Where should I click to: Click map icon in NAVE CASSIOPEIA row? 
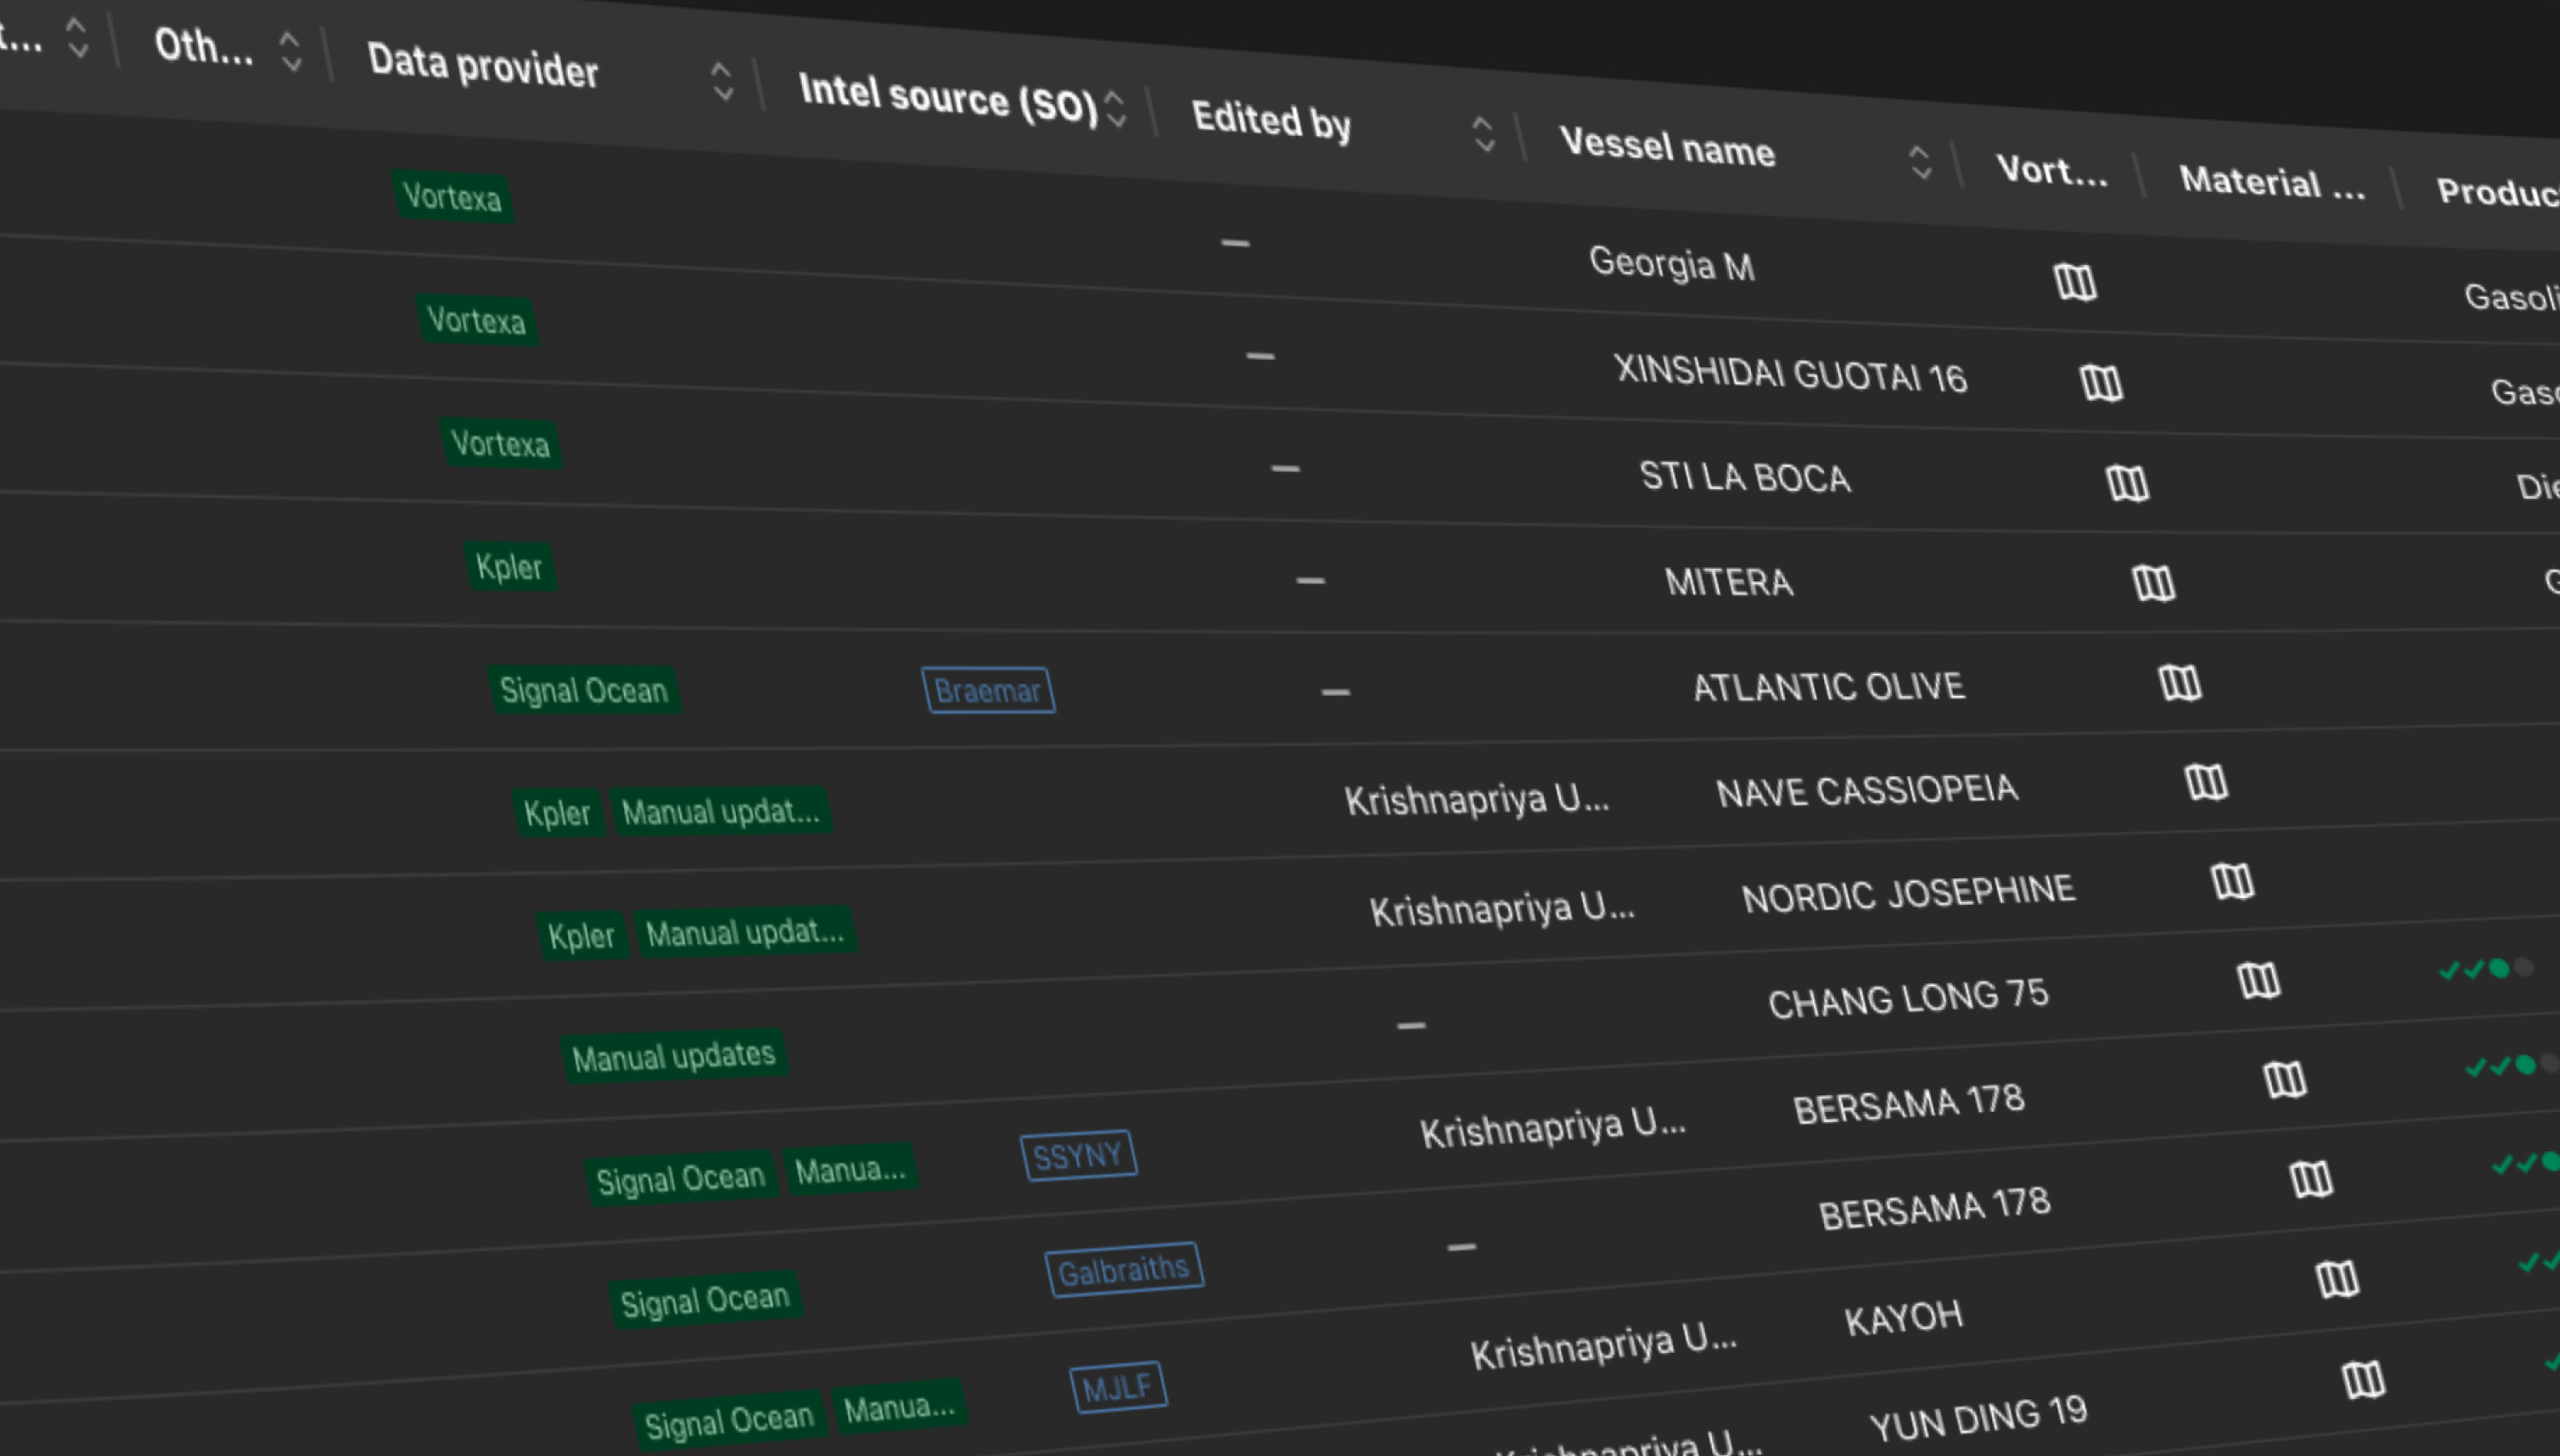(2206, 782)
